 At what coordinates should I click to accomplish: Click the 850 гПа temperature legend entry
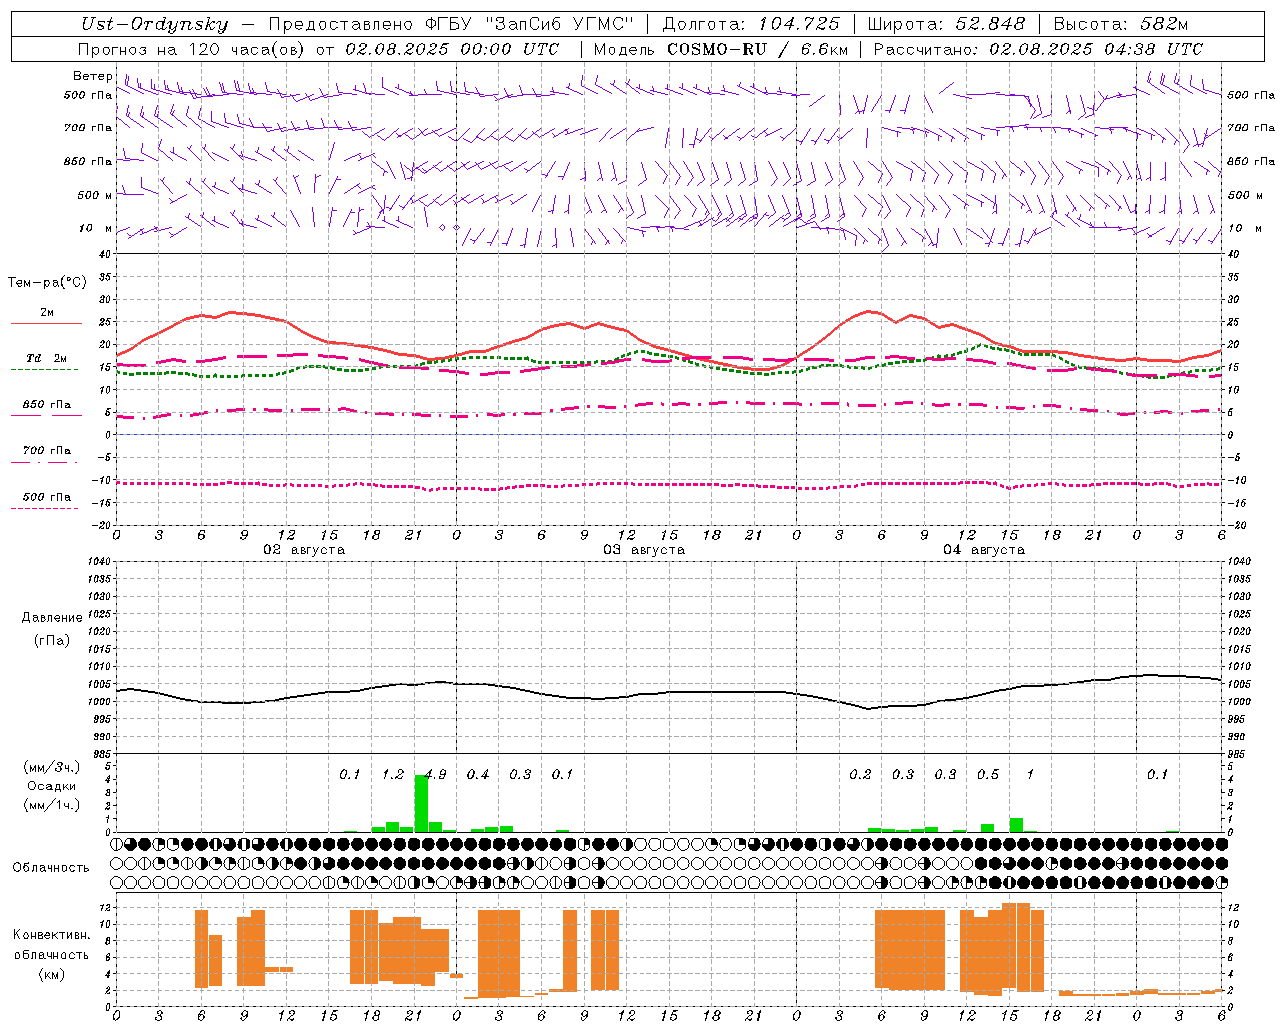point(47,405)
